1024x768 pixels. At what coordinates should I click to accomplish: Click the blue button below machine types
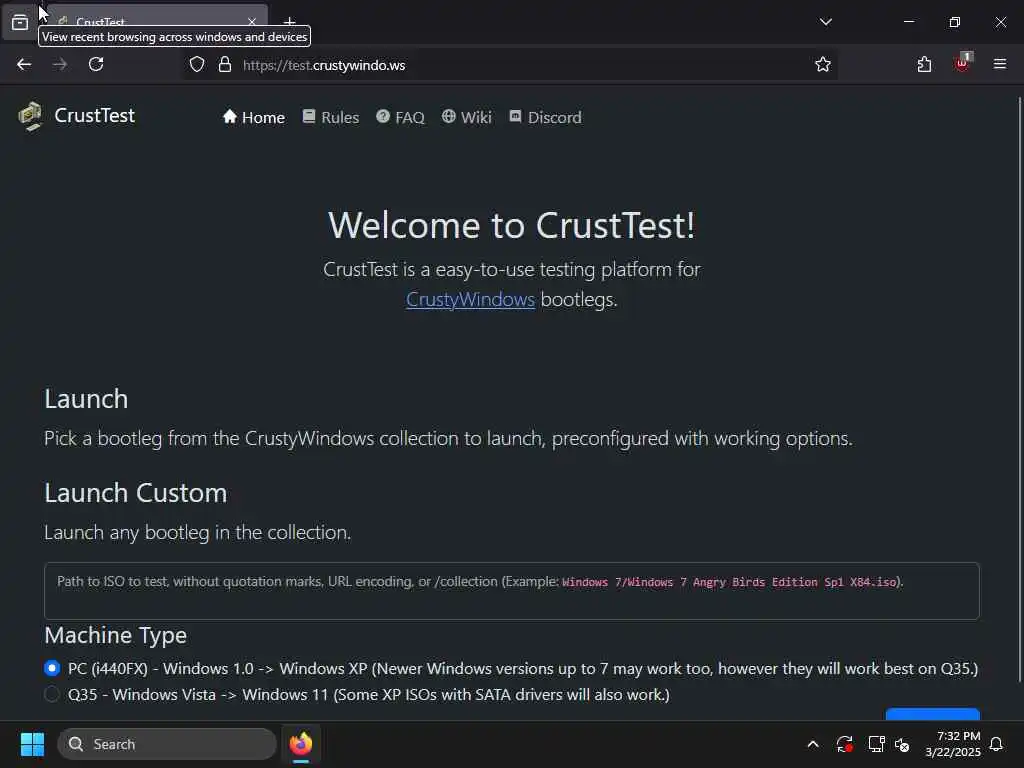(x=933, y=714)
